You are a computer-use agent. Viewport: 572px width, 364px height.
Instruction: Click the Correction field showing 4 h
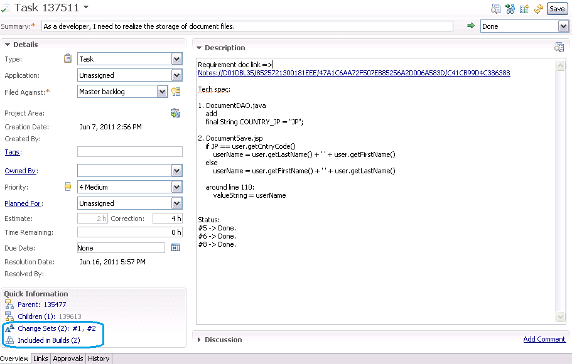coord(167,218)
